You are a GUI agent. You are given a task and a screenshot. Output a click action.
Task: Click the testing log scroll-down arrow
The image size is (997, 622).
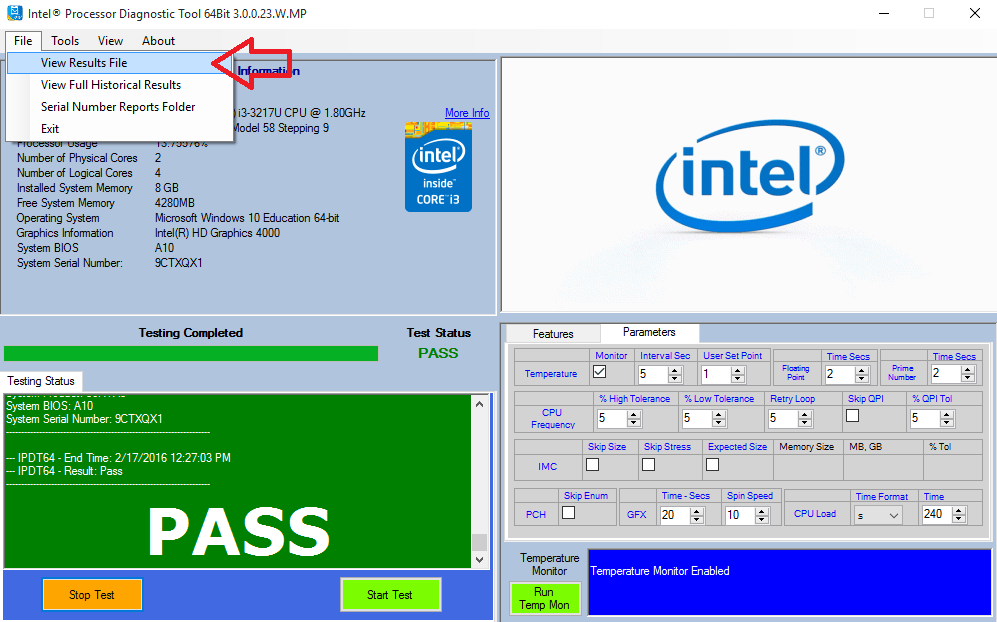pyautogui.click(x=479, y=560)
